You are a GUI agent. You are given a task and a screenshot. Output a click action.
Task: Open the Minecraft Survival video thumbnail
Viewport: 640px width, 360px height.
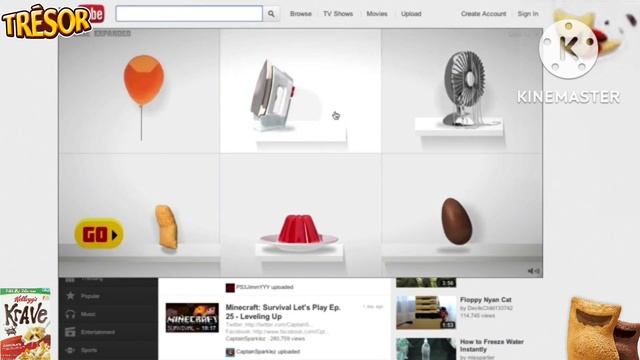[x=192, y=318]
